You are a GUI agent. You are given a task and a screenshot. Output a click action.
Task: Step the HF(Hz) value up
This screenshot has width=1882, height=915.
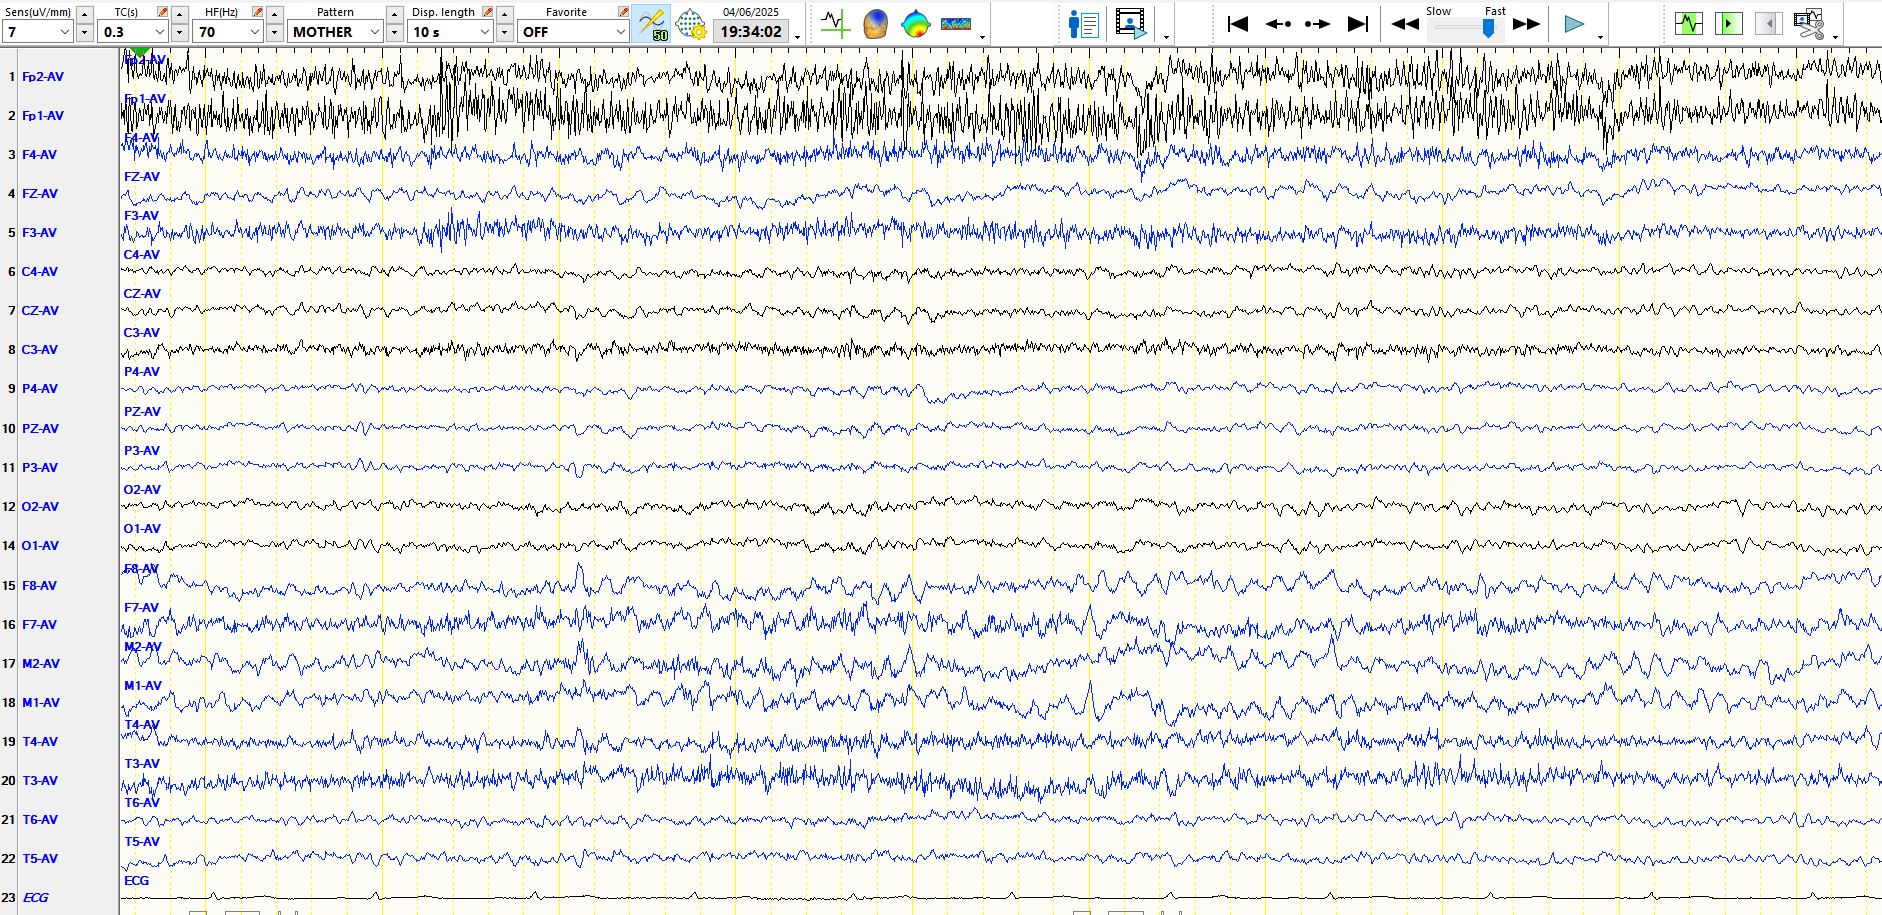tap(274, 14)
